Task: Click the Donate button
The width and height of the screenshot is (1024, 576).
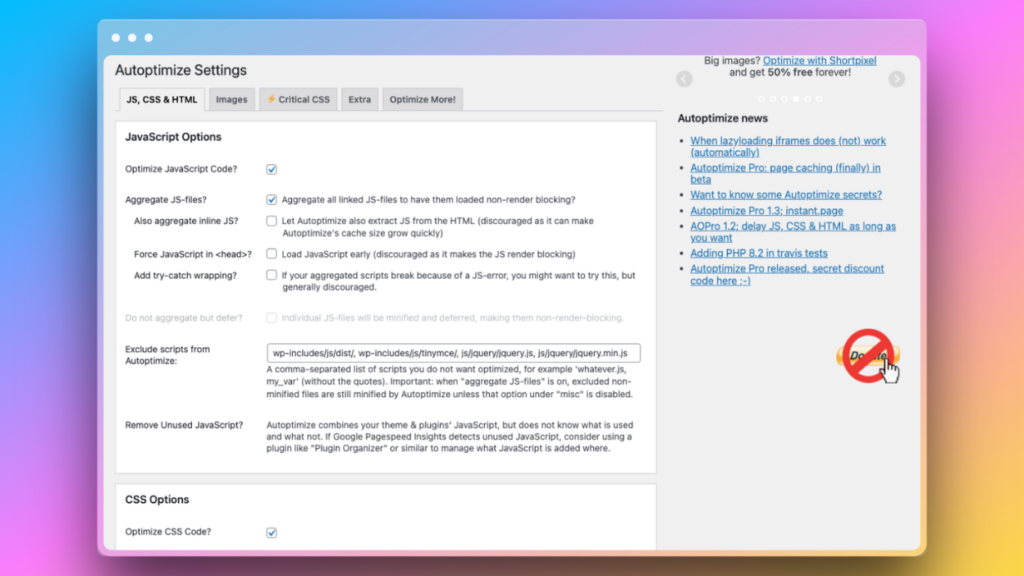Action: coord(868,356)
